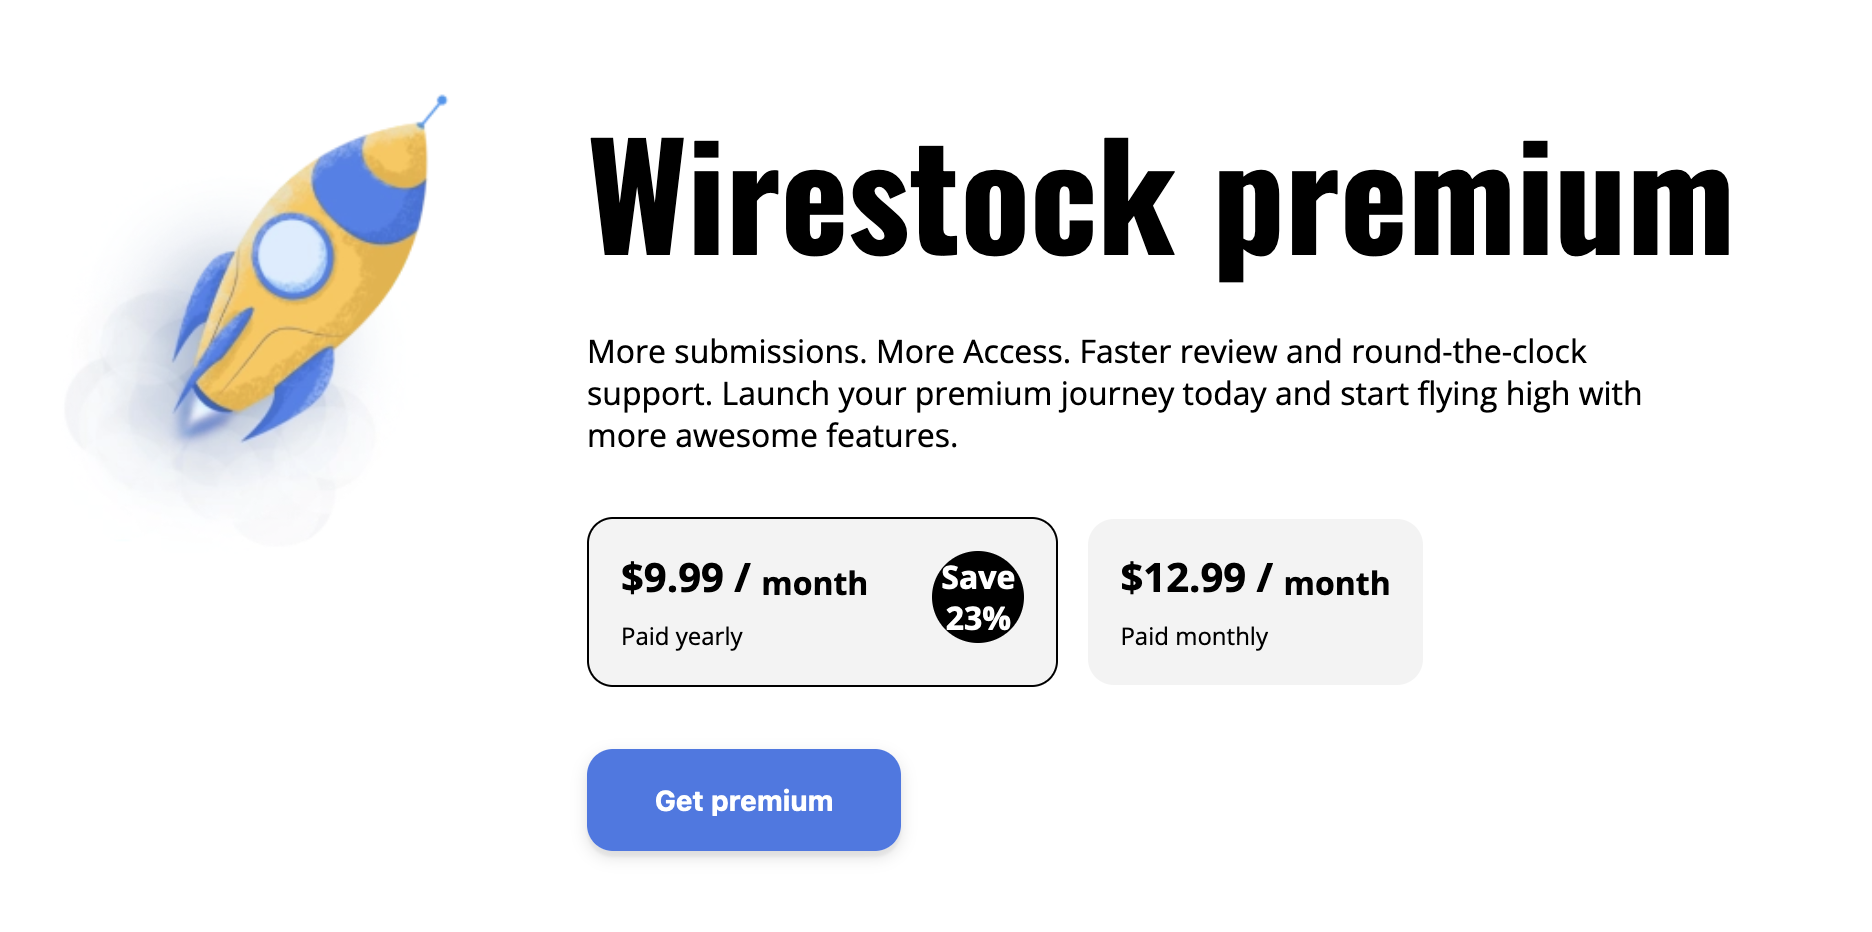Click the monthly plan pricing card
Viewport: 1872px width, 932px height.
(1256, 600)
